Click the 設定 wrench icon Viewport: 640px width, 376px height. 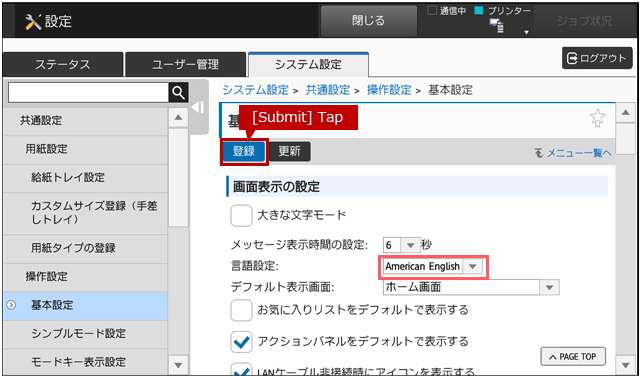pos(33,22)
